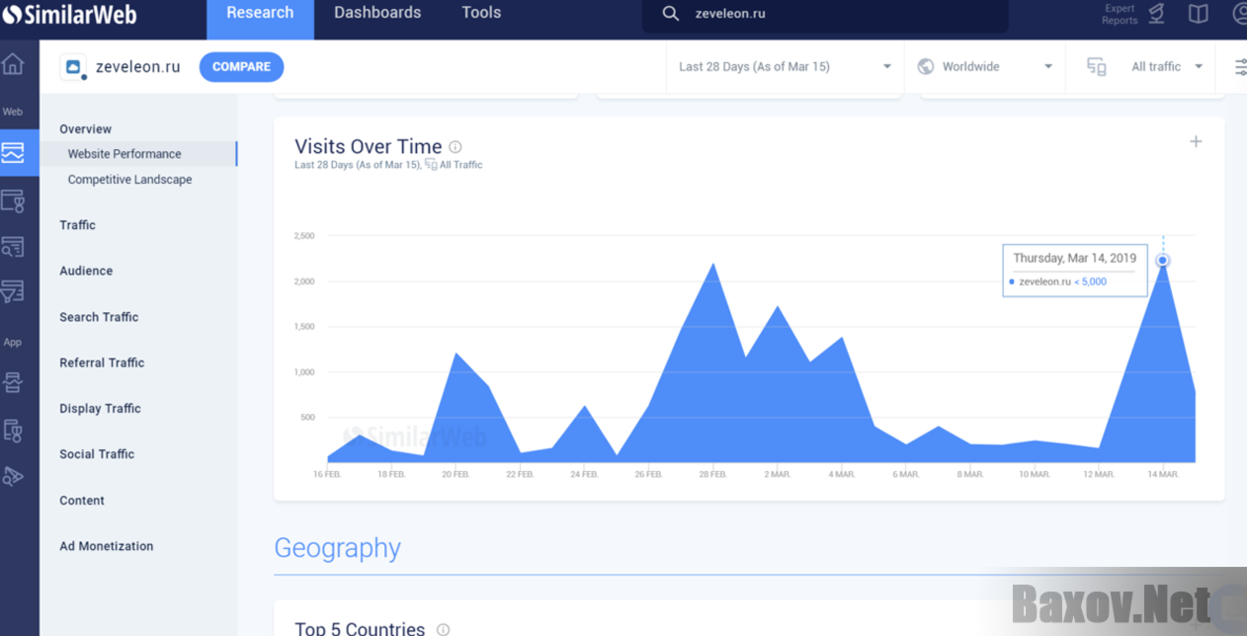This screenshot has height=636, width=1247.
Task: Open the date range dropdown Last 28 Days
Action: point(785,67)
